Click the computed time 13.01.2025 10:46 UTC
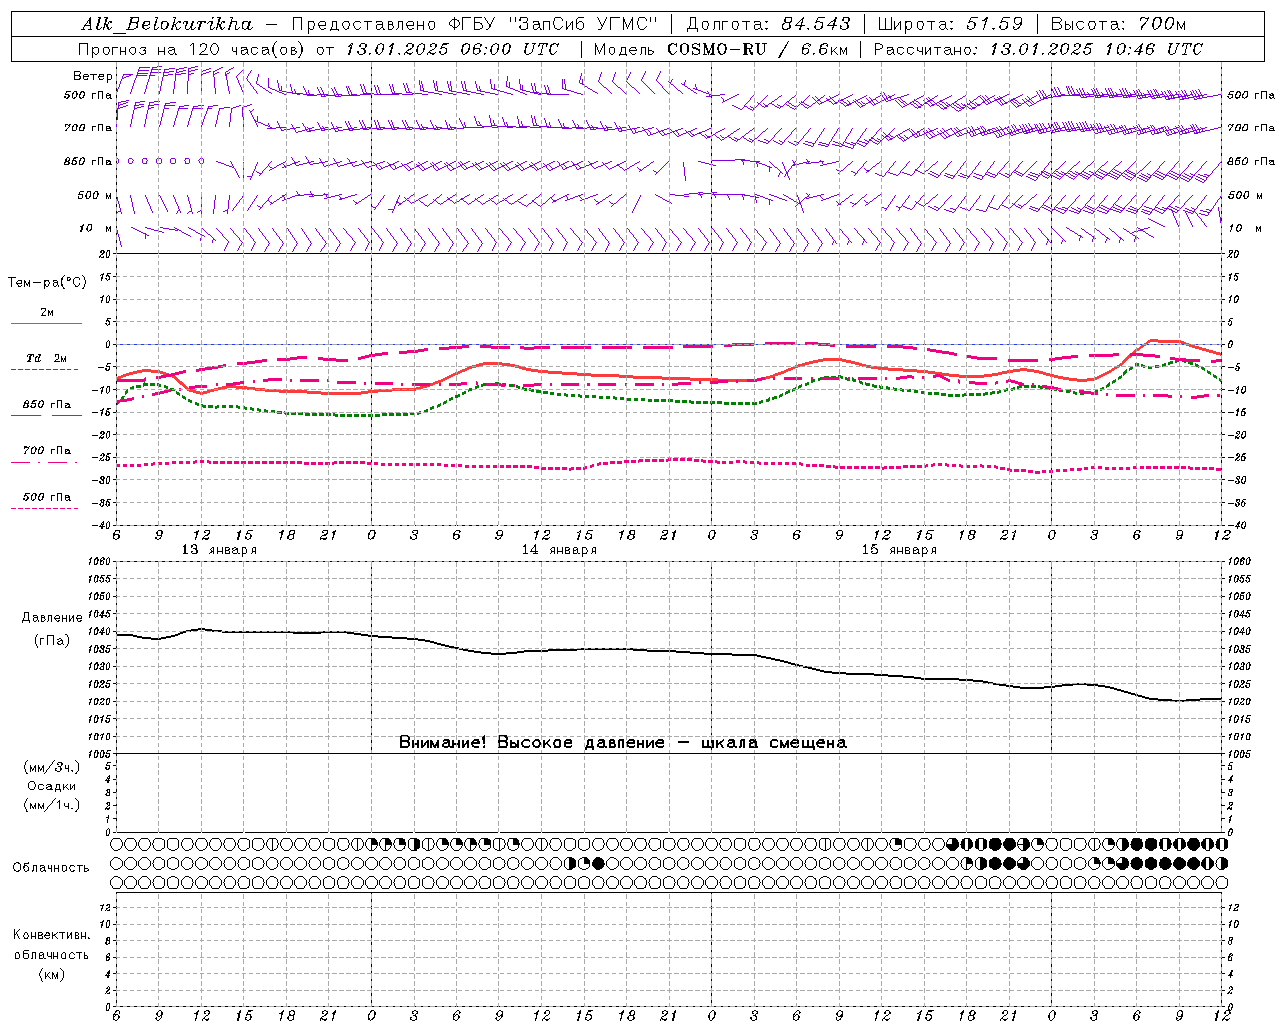The height and width of the screenshot is (1024, 1280). (1096, 49)
